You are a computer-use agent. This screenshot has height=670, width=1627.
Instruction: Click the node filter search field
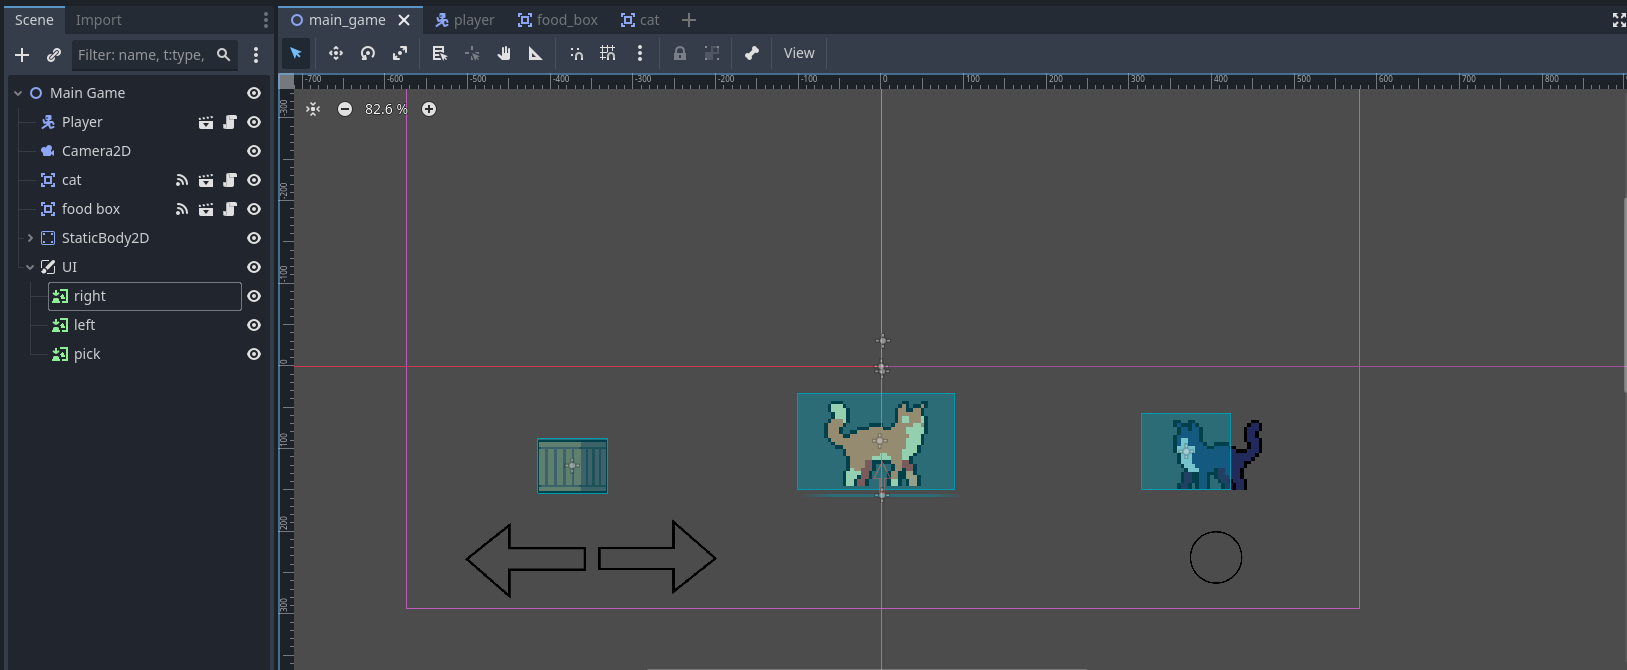click(142, 55)
